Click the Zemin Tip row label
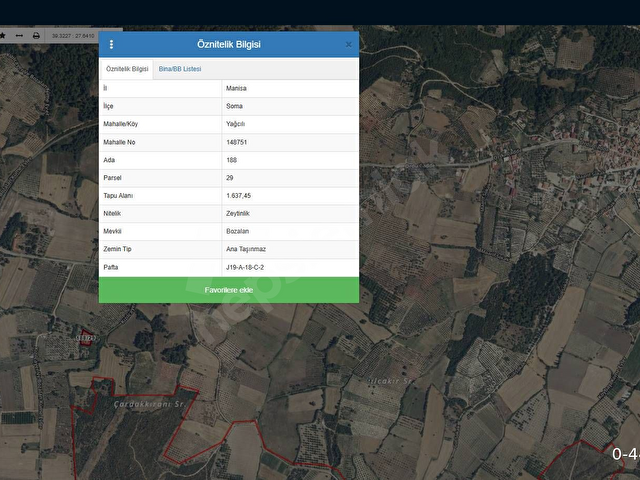Screen dimensions: 640x480 tap(117, 249)
